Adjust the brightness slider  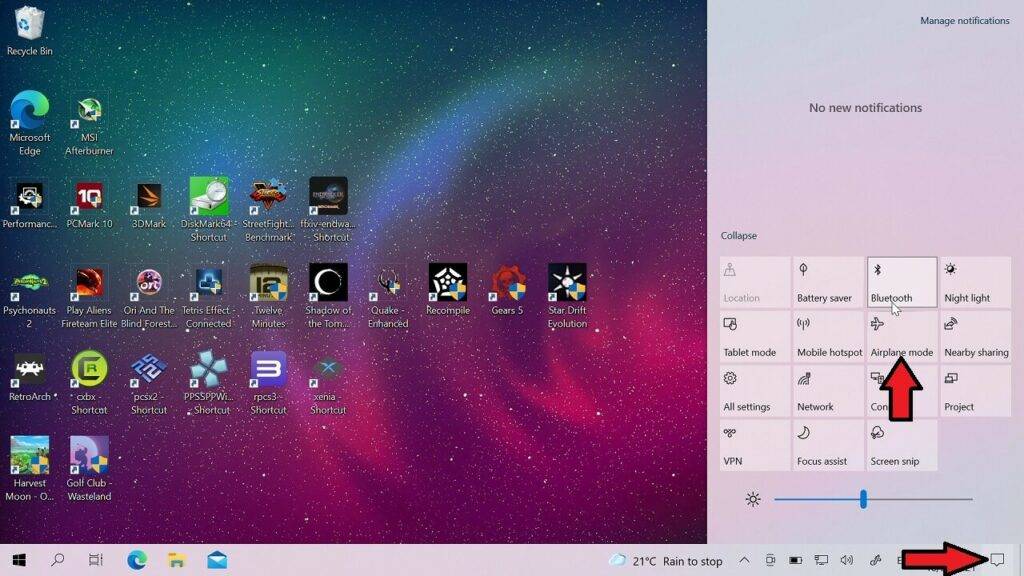click(x=873, y=499)
